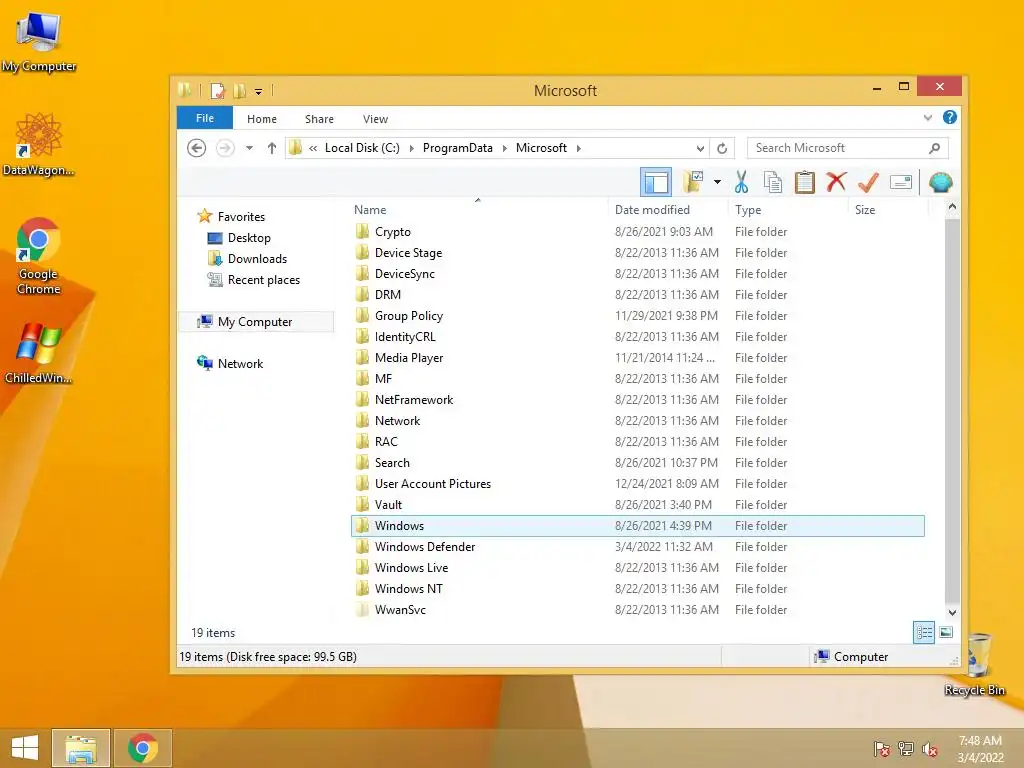Click the Properties quick access icon
The height and width of the screenshot is (768, 1024).
click(x=217, y=91)
